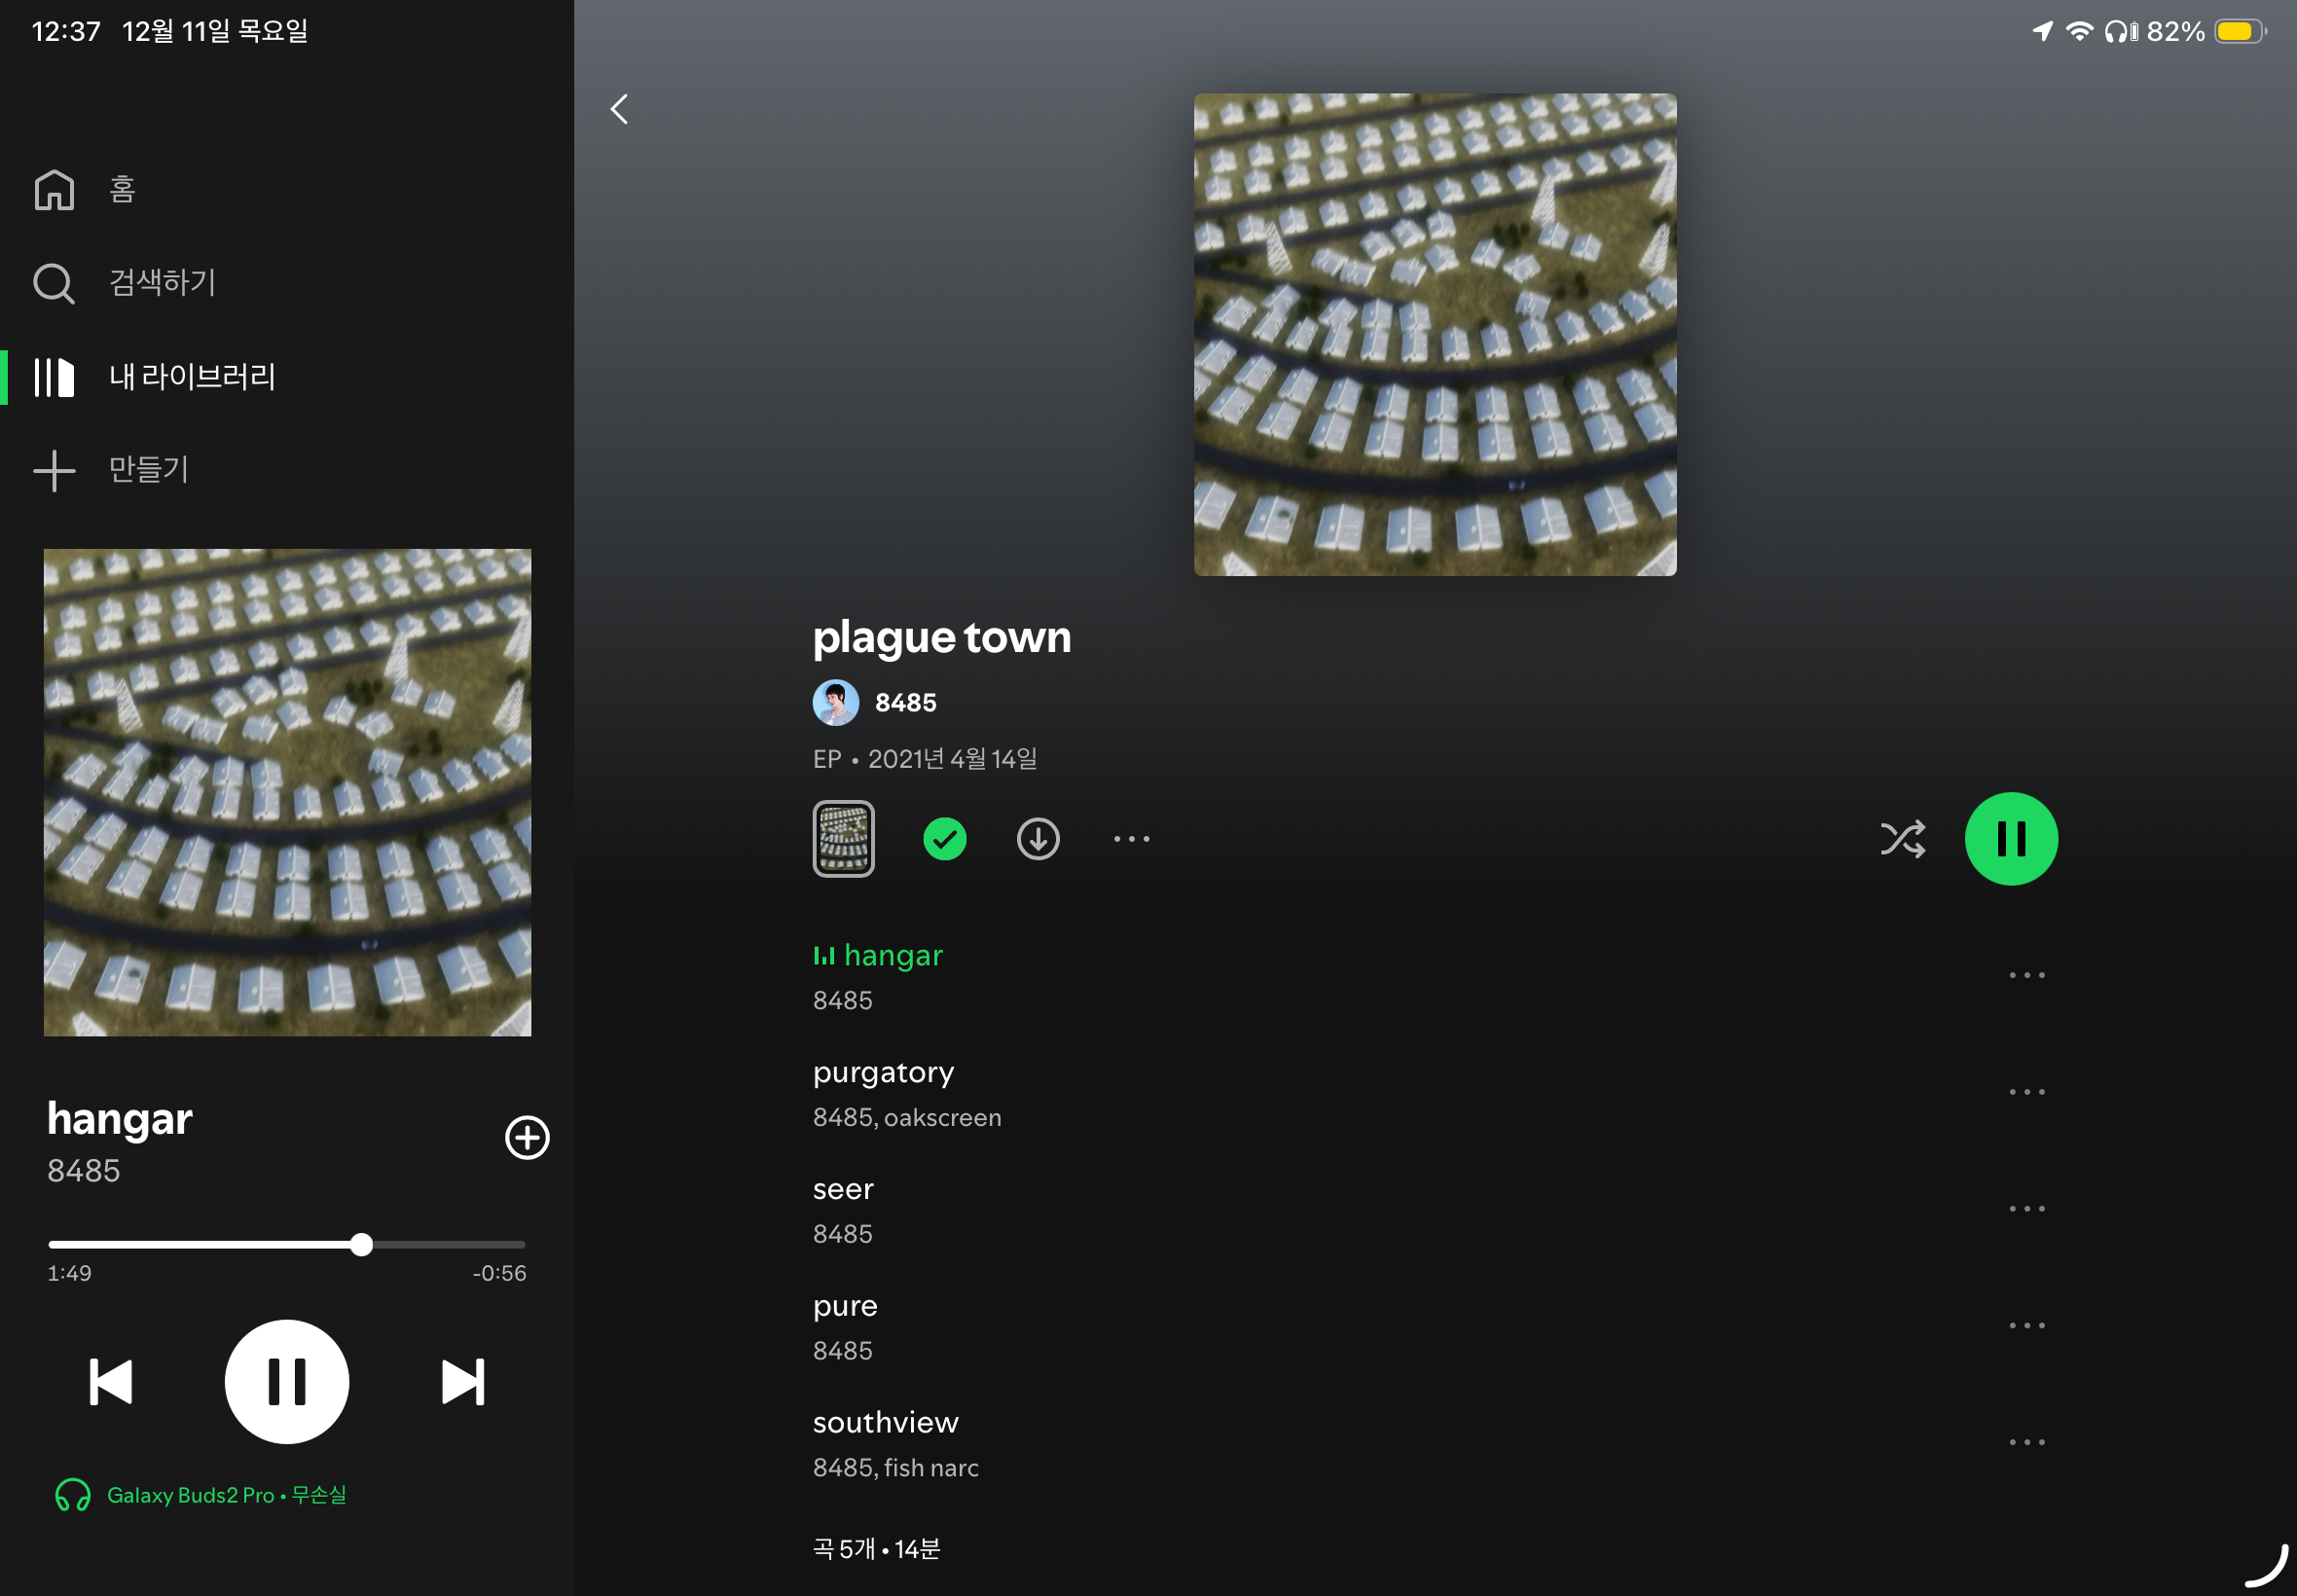Open the three-dot menu for purgatory

pyautogui.click(x=2026, y=1092)
